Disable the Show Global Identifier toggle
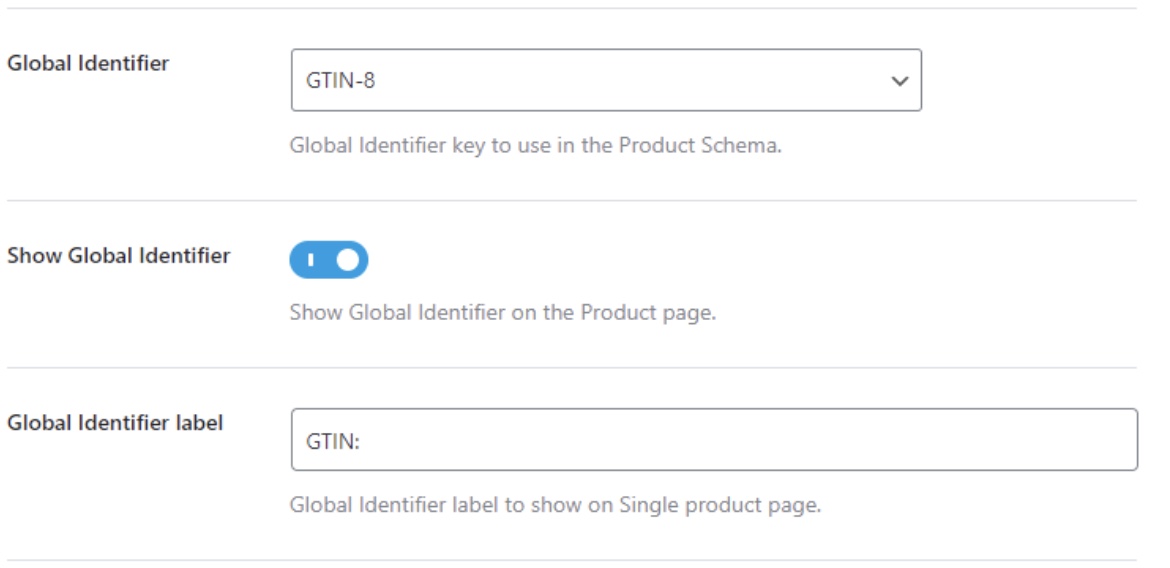1170x568 pixels. tap(329, 260)
